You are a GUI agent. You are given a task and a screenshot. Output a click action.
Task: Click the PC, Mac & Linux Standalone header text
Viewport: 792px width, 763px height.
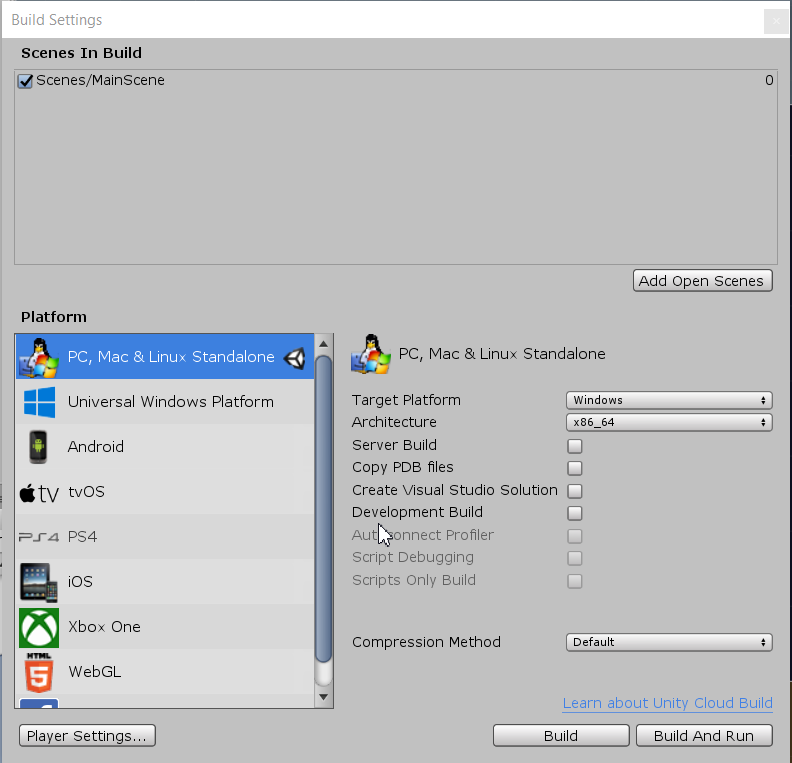[x=502, y=354]
